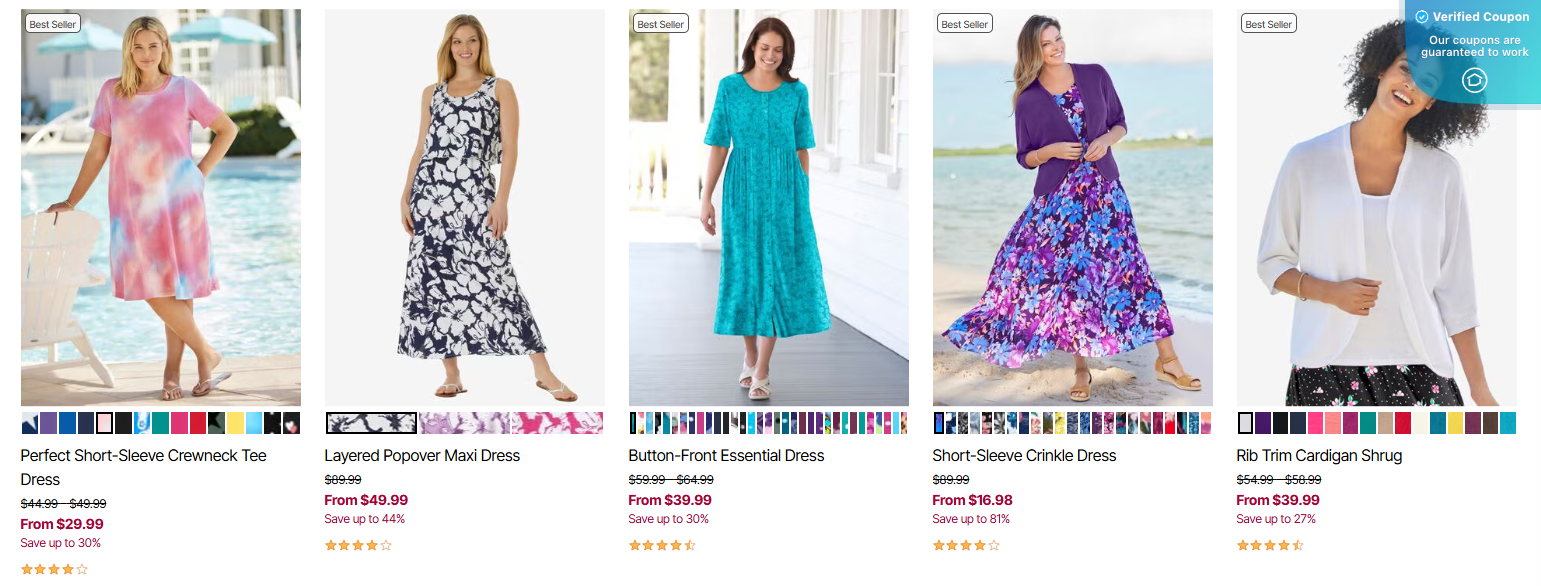Go to Button-Front Essential Dress product page
Screen dimensions: 1541x586
726,455
